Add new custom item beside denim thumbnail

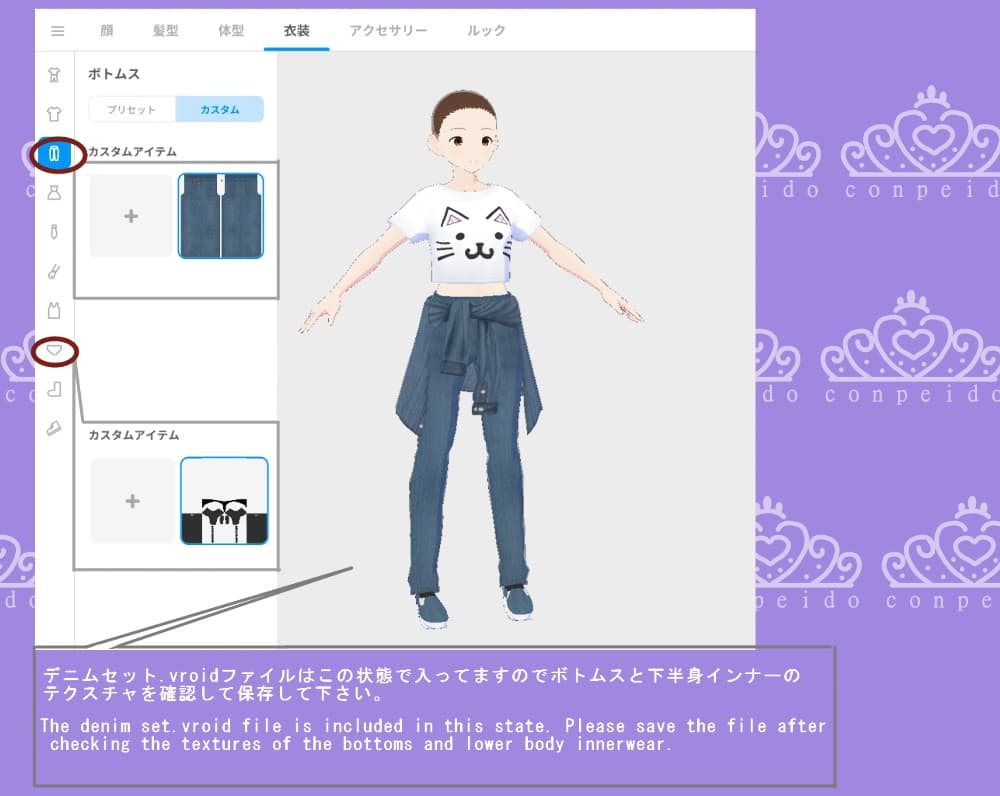tap(131, 216)
